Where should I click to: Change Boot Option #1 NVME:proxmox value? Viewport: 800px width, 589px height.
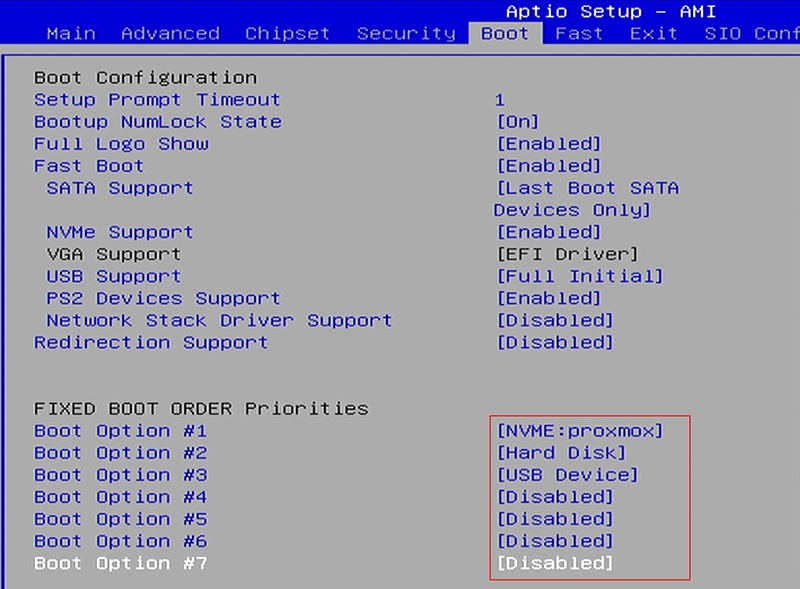[580, 431]
